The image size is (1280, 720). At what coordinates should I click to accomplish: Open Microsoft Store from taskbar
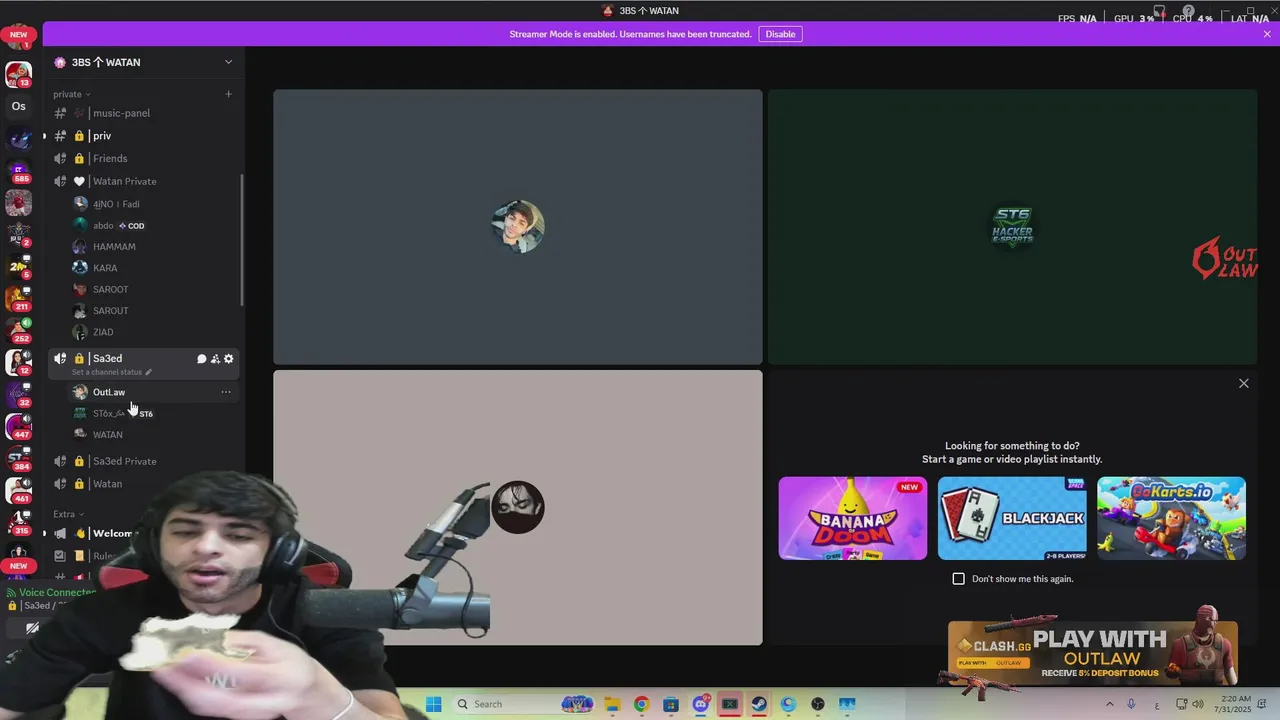[x=671, y=704]
